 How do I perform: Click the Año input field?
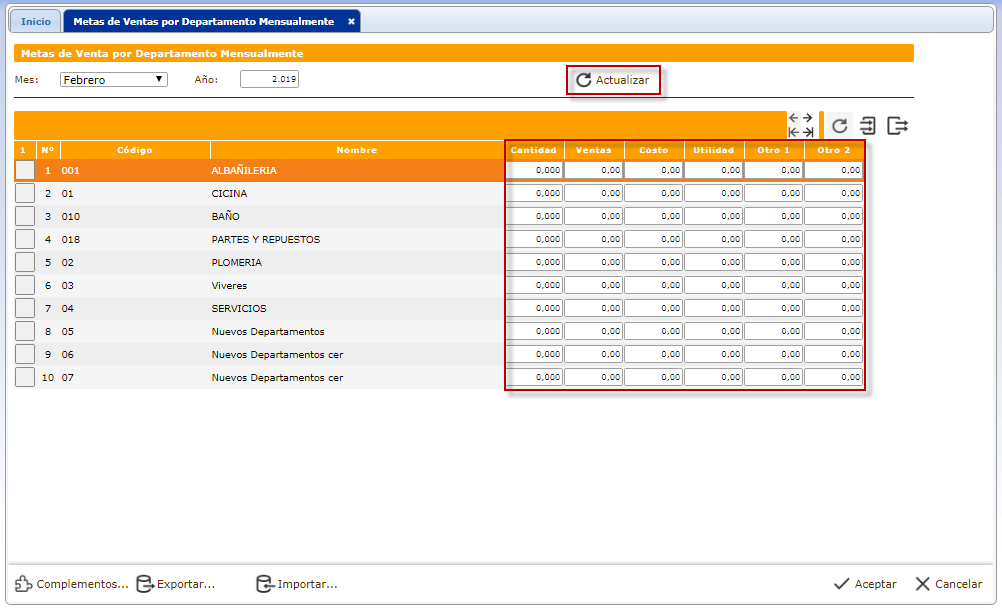pyautogui.click(x=269, y=80)
